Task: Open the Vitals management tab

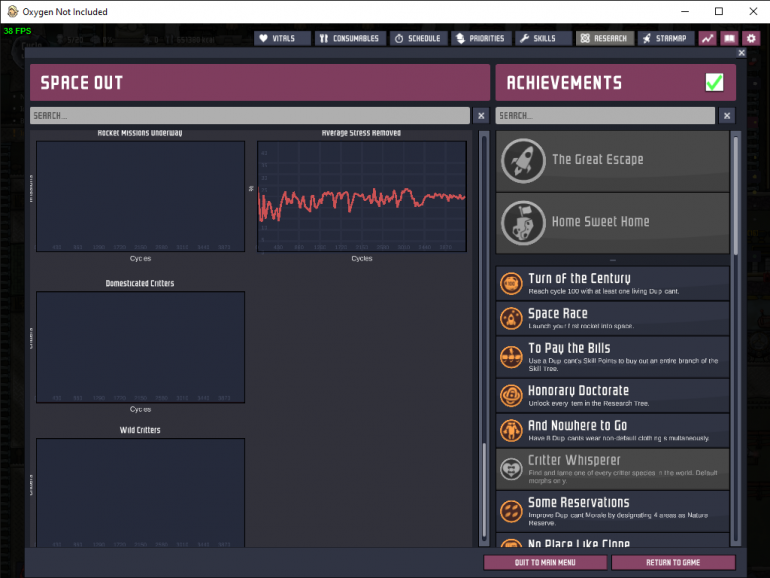Action: tap(282, 38)
